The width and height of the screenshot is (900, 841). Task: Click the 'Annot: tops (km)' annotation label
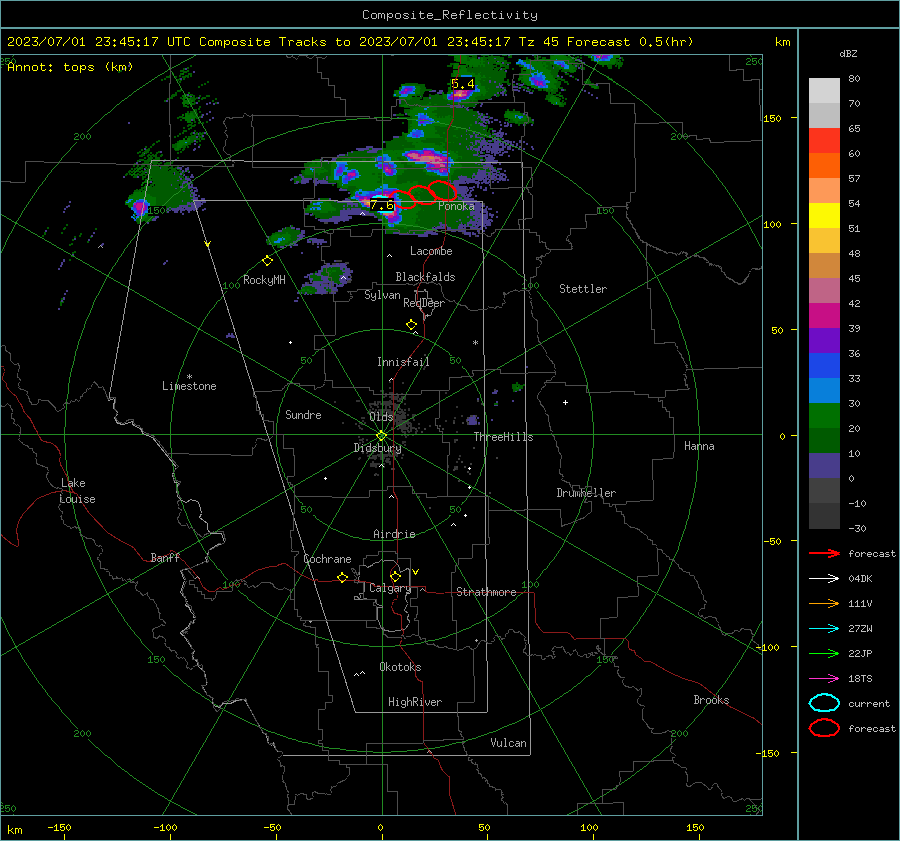(70, 67)
